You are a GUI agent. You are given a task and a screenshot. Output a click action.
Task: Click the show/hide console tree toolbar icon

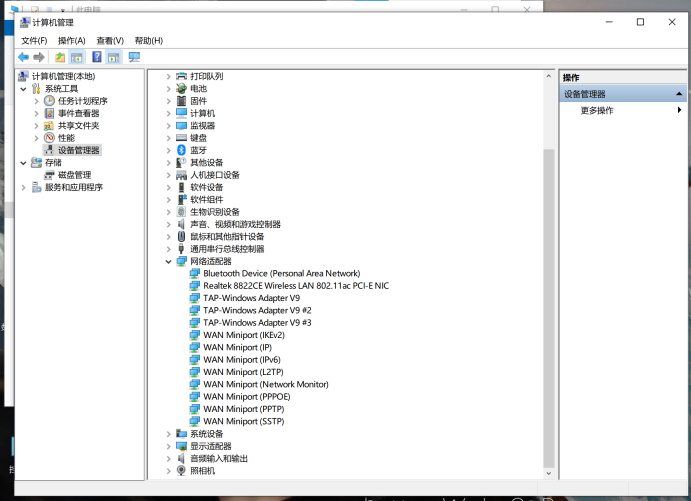pos(76,57)
